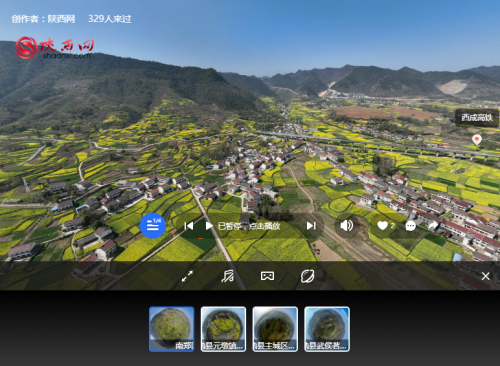
Task: Share the panorama with the arrow icon
Action: [433, 226]
